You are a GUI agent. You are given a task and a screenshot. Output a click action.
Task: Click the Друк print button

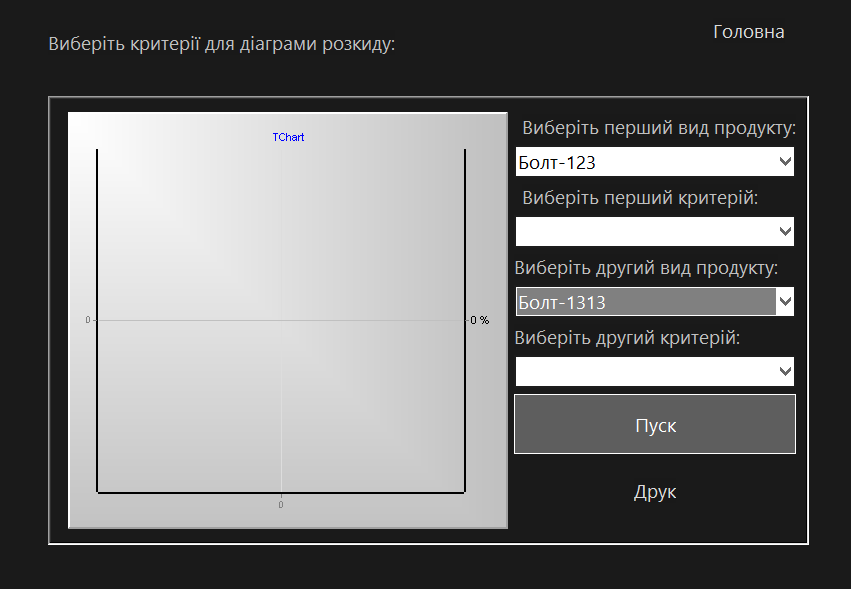click(x=655, y=492)
